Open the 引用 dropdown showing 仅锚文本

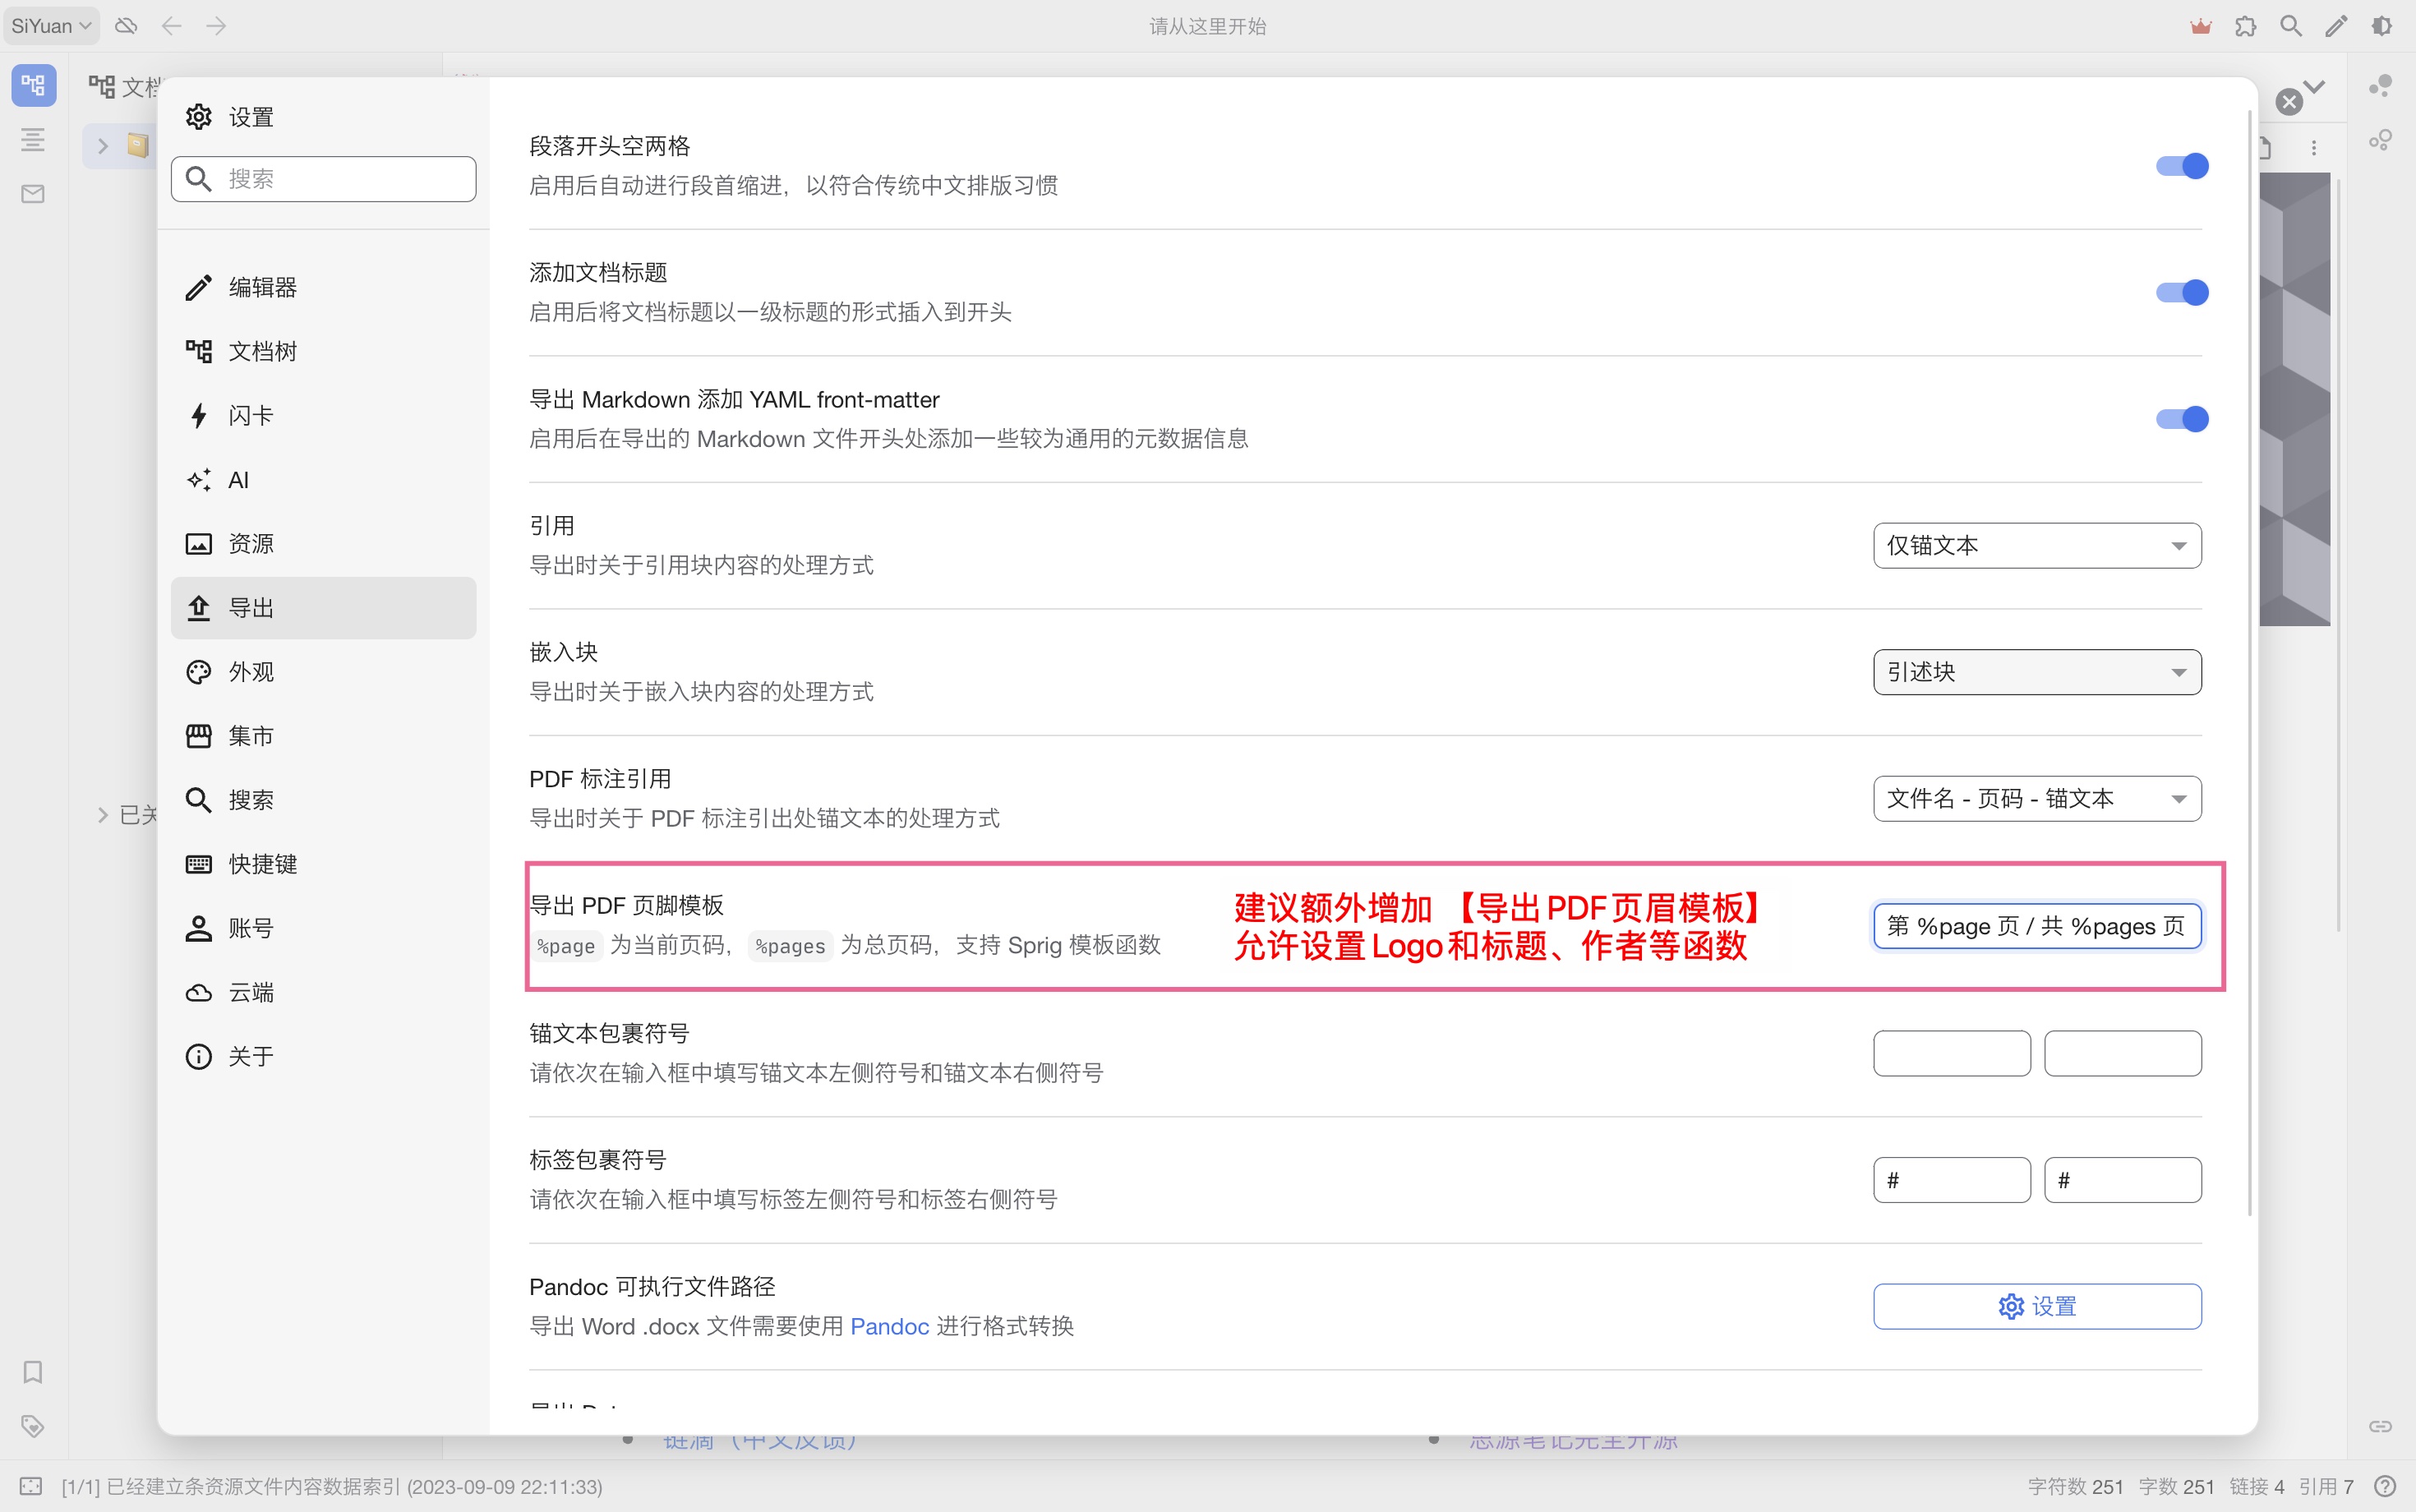click(2036, 545)
